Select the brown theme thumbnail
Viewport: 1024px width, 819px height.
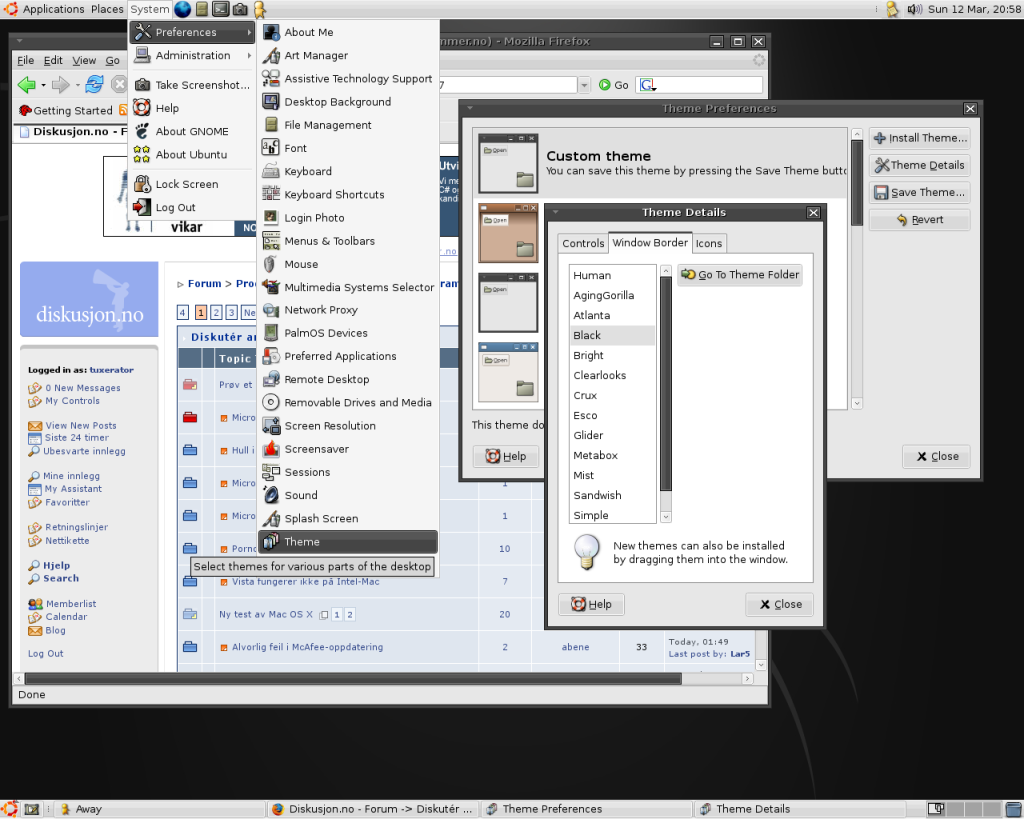click(508, 233)
